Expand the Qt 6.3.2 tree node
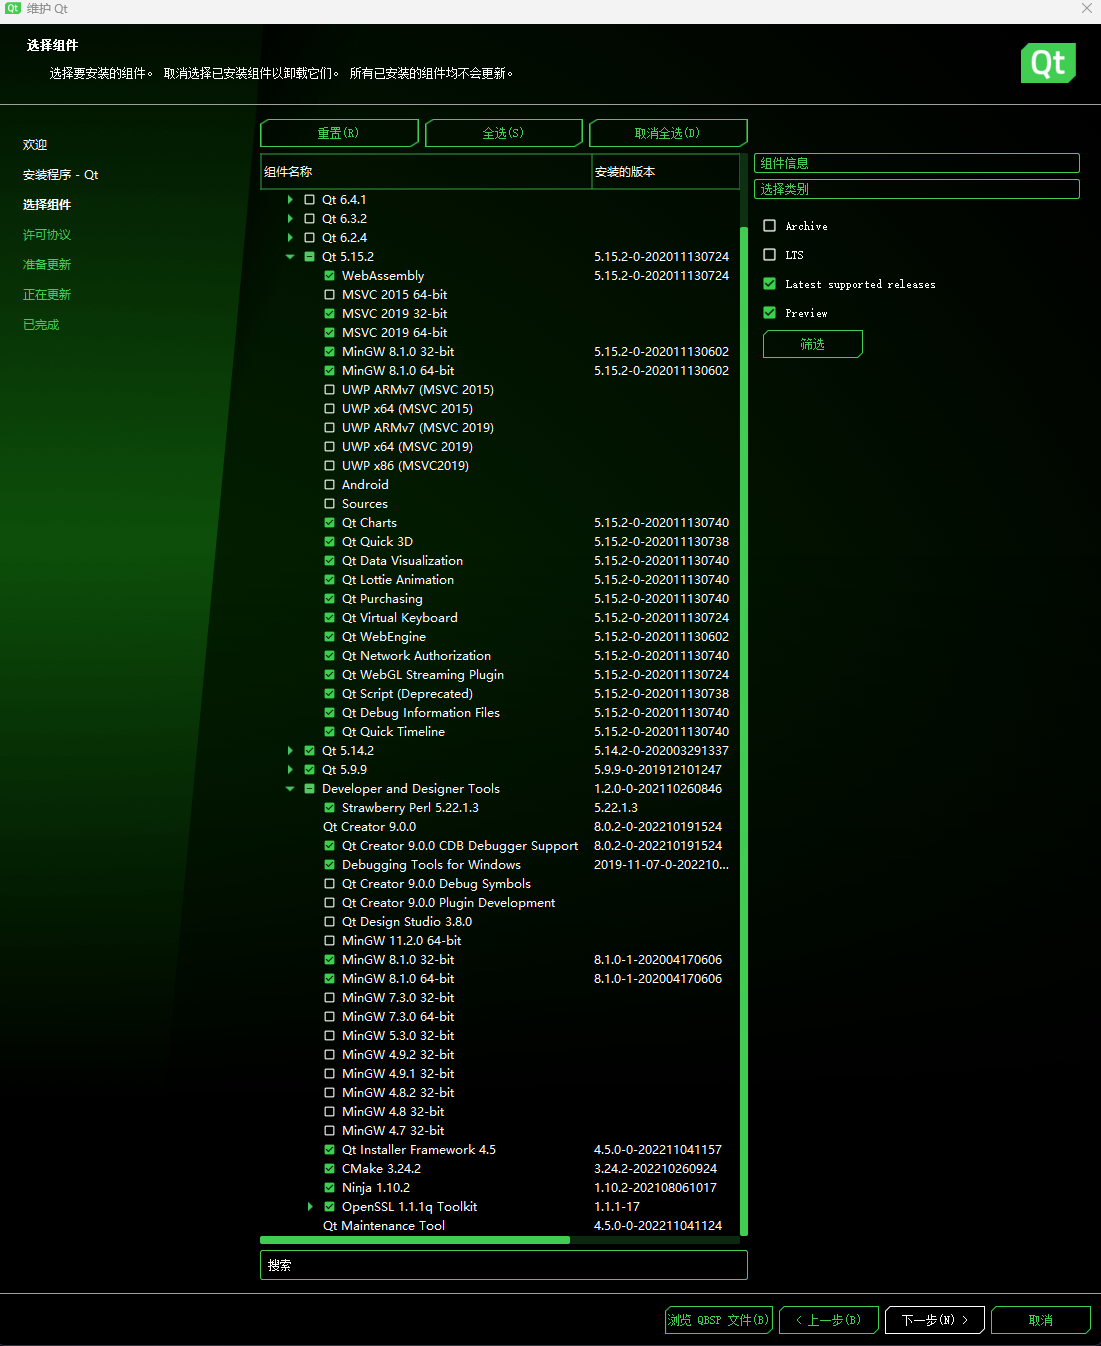This screenshot has width=1101, height=1346. [291, 219]
